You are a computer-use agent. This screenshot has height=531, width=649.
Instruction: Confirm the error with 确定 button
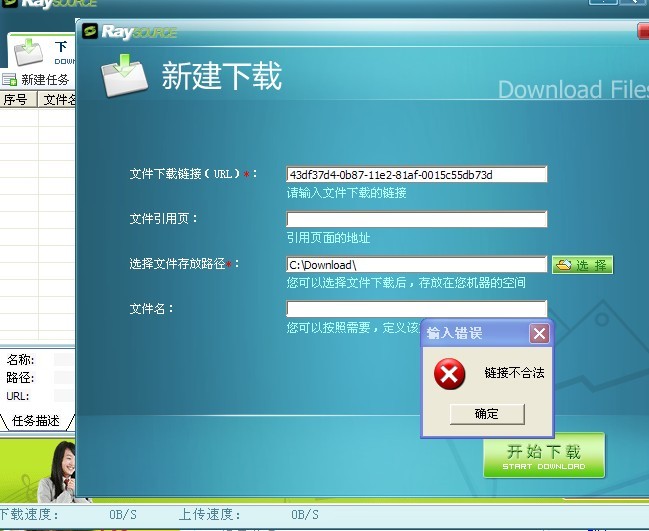tap(487, 414)
